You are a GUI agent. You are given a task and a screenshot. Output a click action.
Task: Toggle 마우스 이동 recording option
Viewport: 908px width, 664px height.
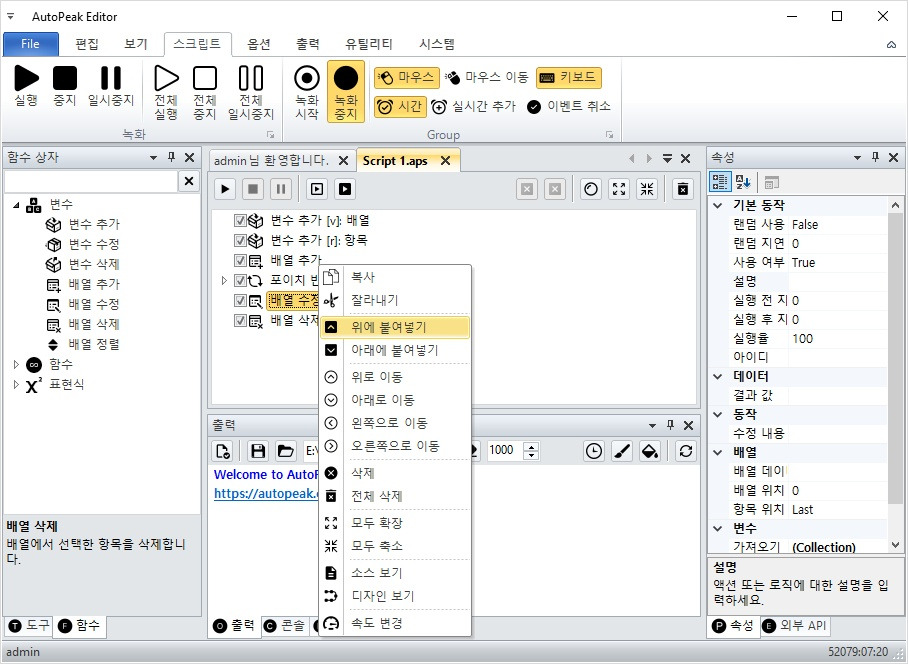[487, 77]
